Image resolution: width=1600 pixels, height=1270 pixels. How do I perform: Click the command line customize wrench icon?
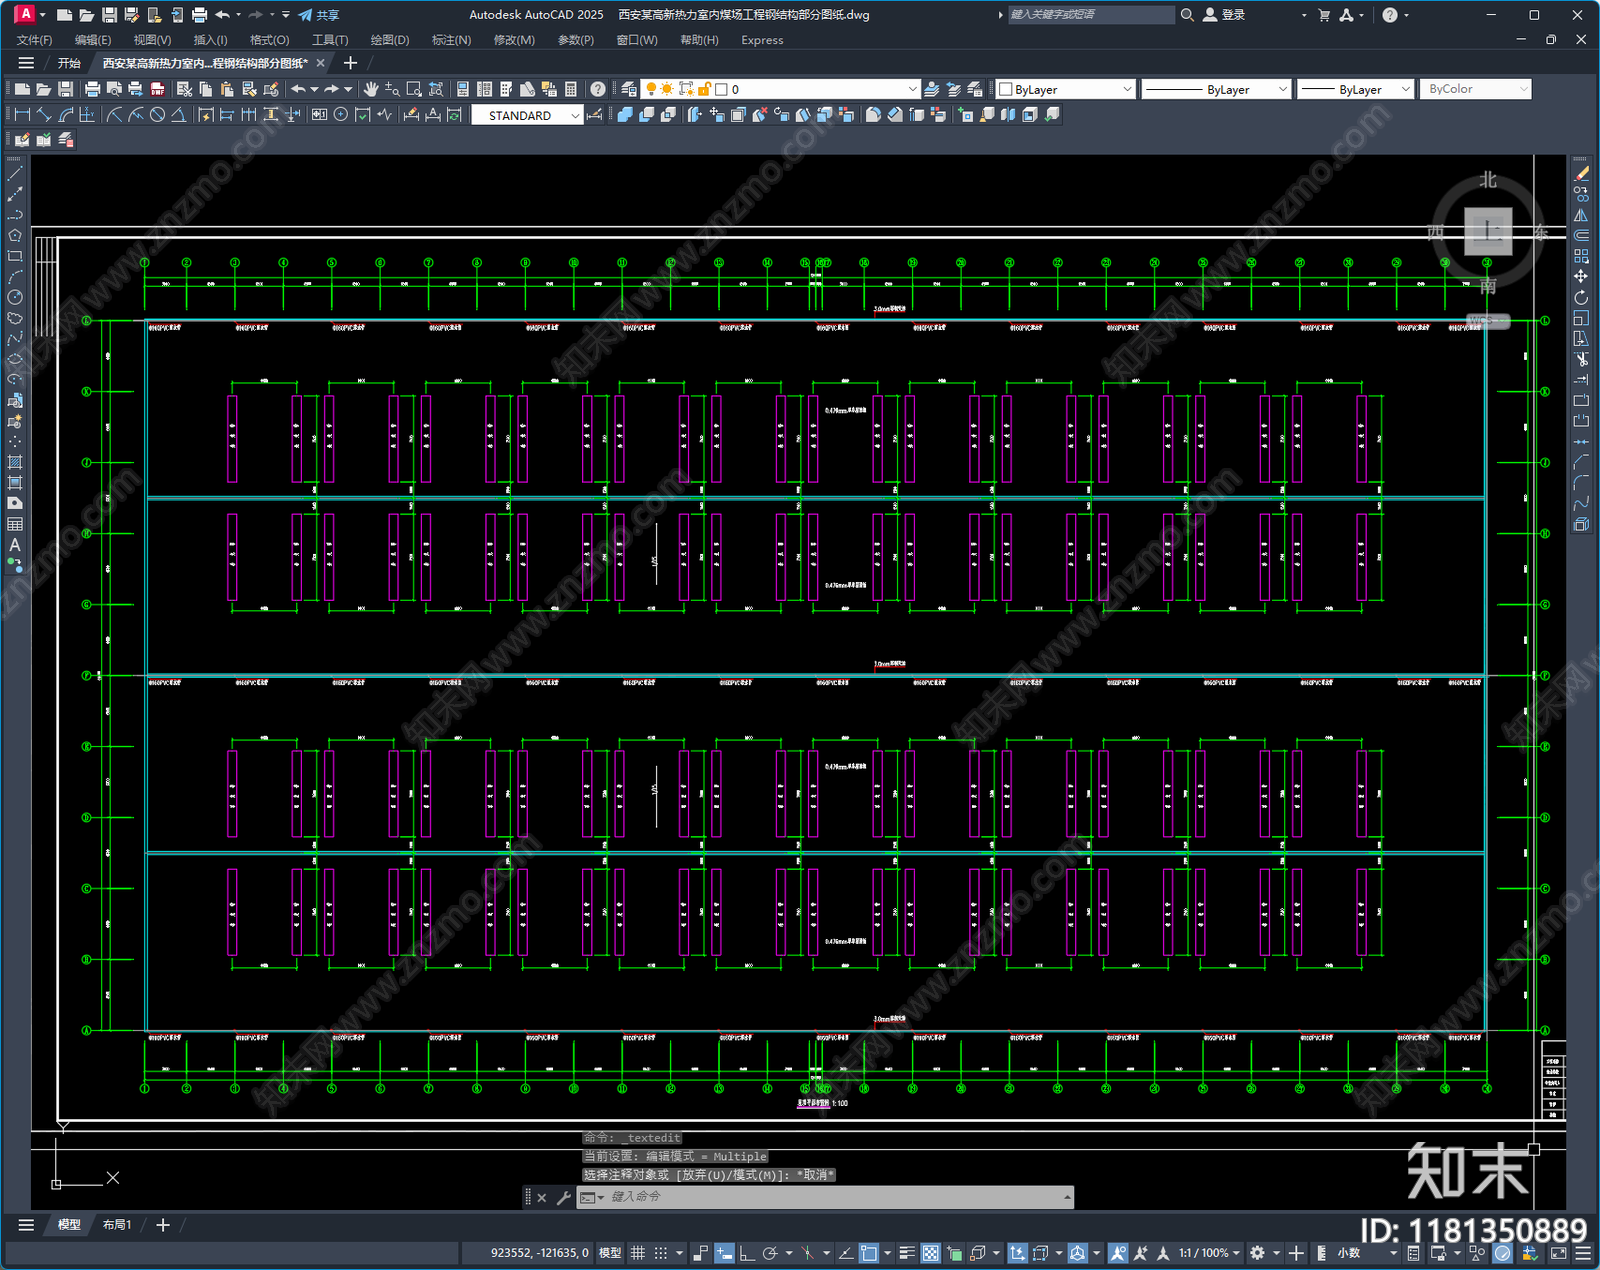point(563,1197)
